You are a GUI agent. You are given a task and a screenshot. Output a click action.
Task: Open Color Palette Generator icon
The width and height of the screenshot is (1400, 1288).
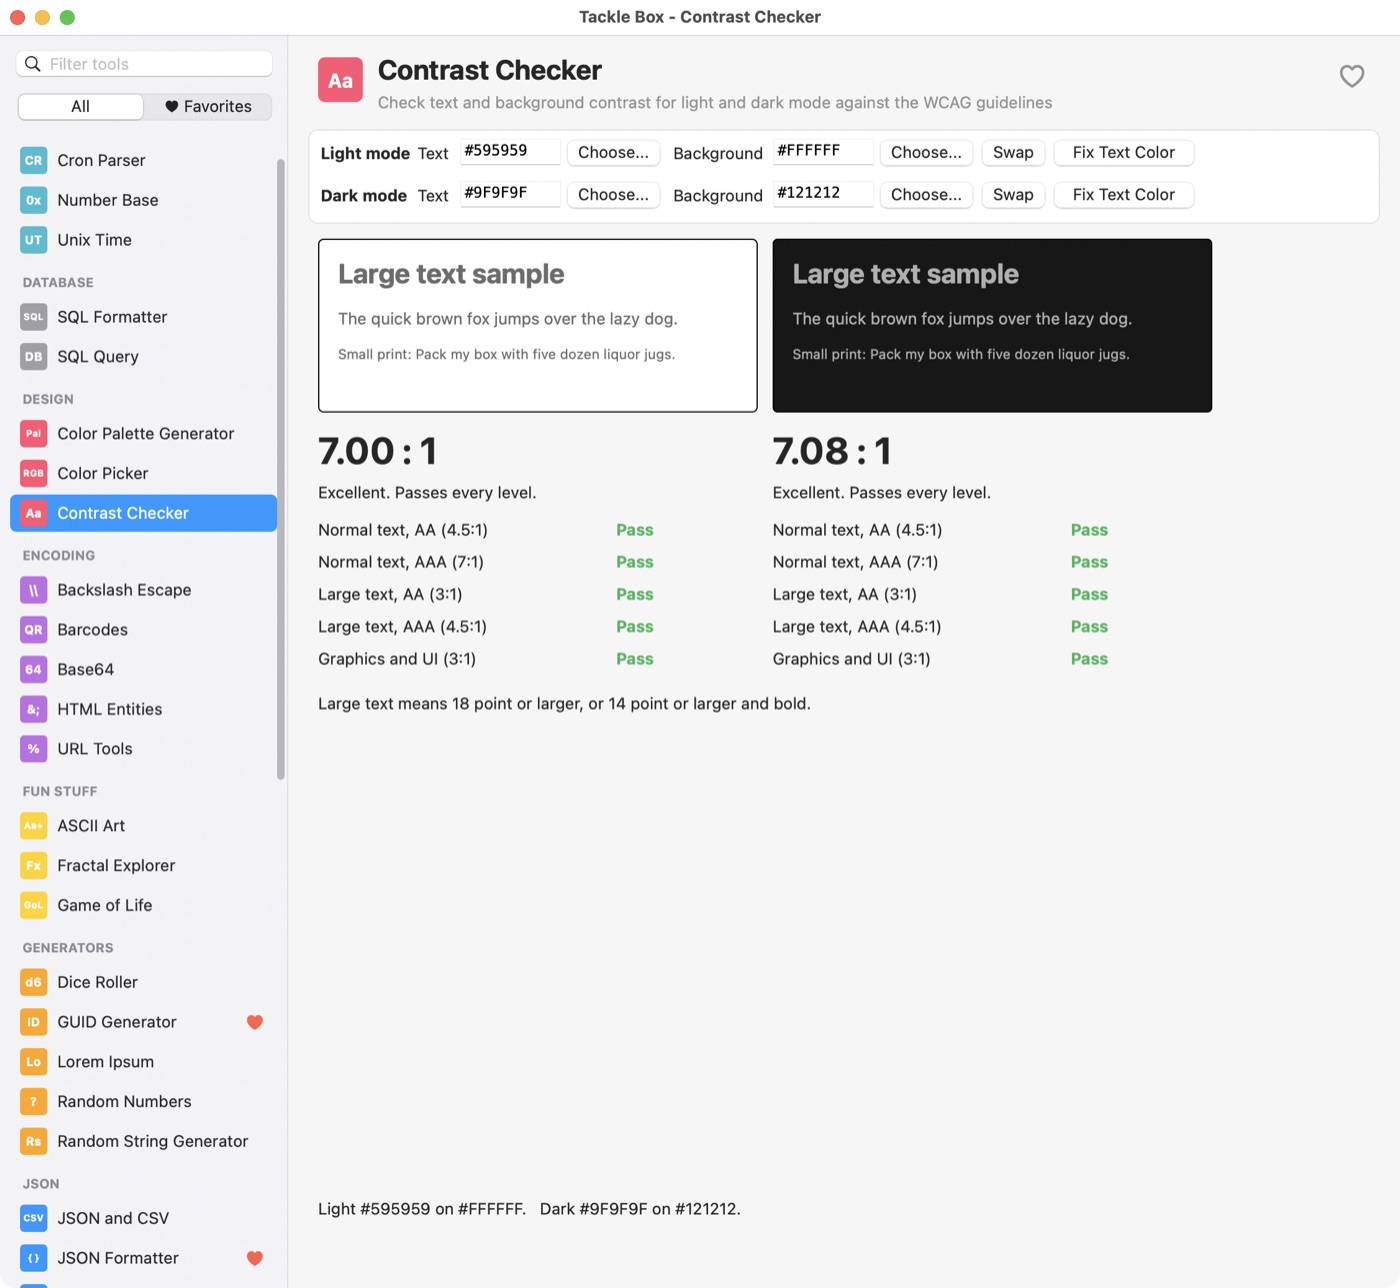coord(33,434)
